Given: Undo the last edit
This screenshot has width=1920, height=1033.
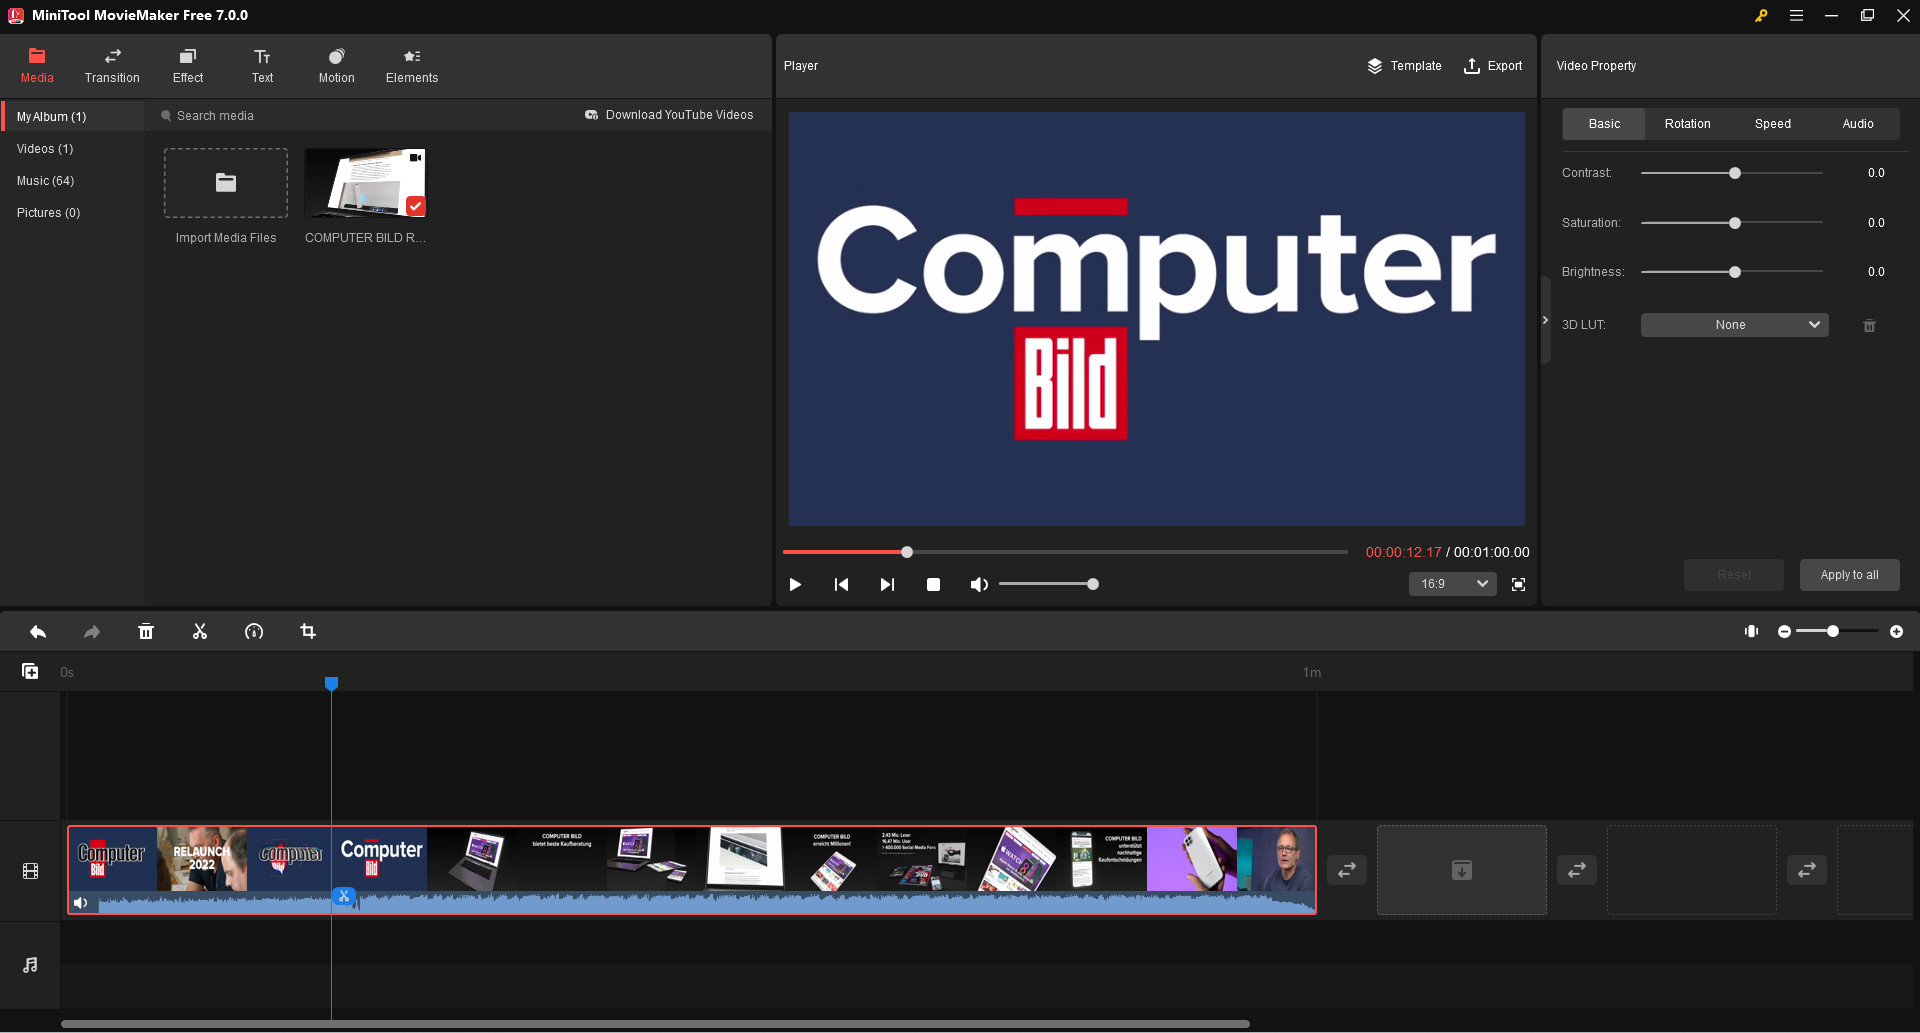Looking at the screenshot, I should click(38, 631).
